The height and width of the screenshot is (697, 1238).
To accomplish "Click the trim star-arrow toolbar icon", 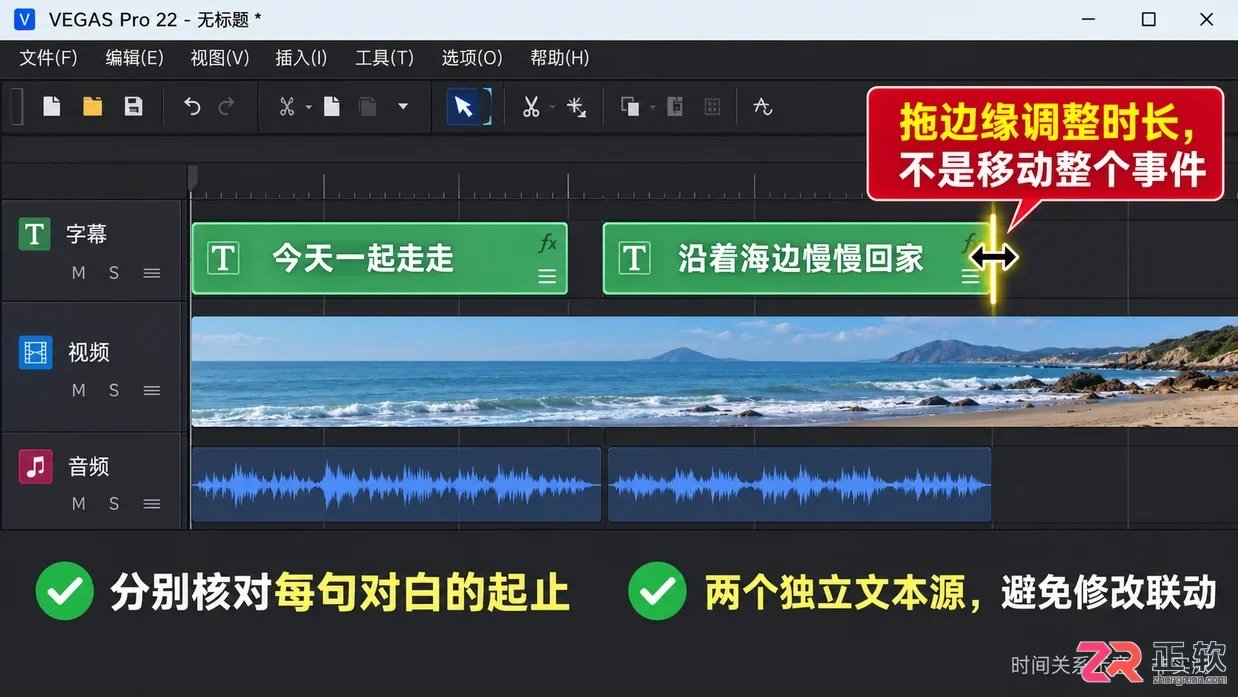I will pyautogui.click(x=576, y=107).
